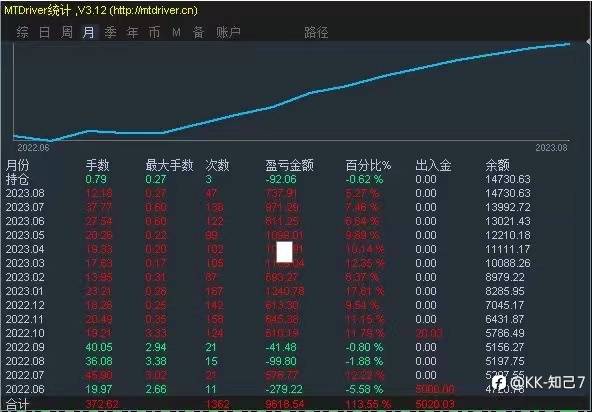Click balance 13992.72 for 2023.07
The image size is (592, 412).
point(508,207)
